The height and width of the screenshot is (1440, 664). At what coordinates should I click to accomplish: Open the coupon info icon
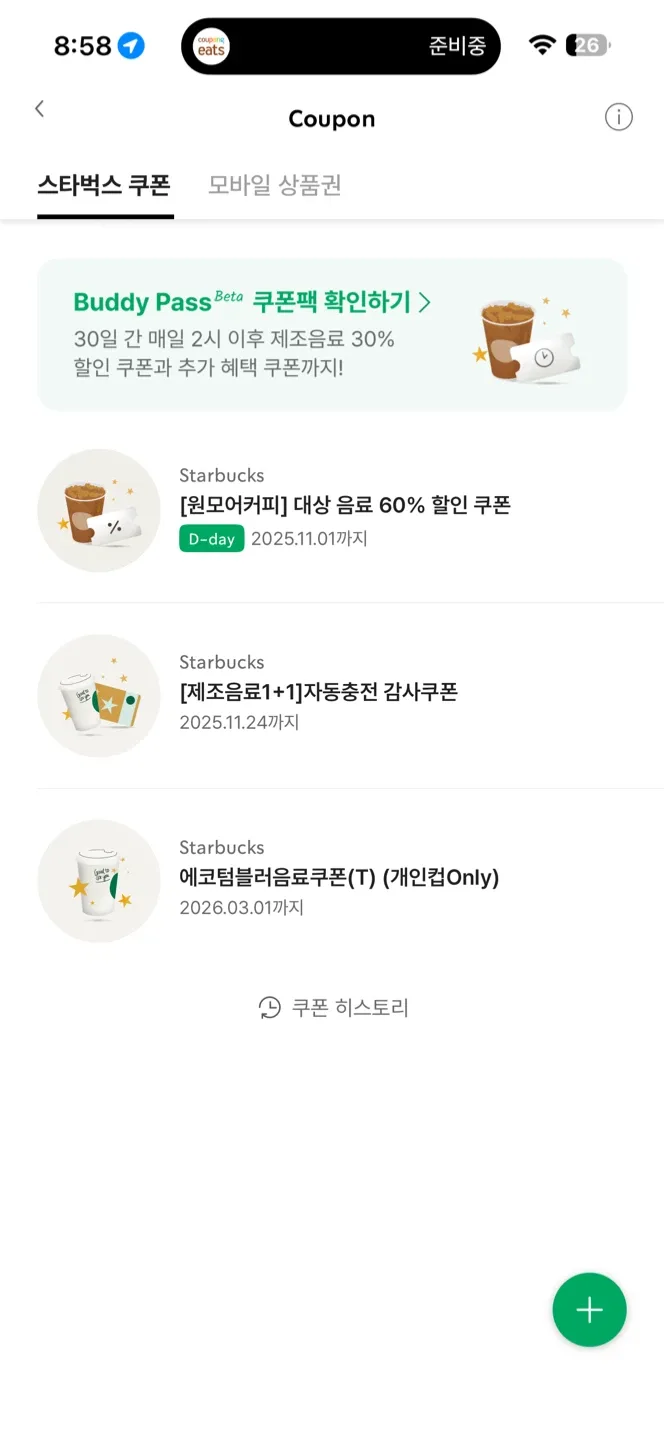619,118
